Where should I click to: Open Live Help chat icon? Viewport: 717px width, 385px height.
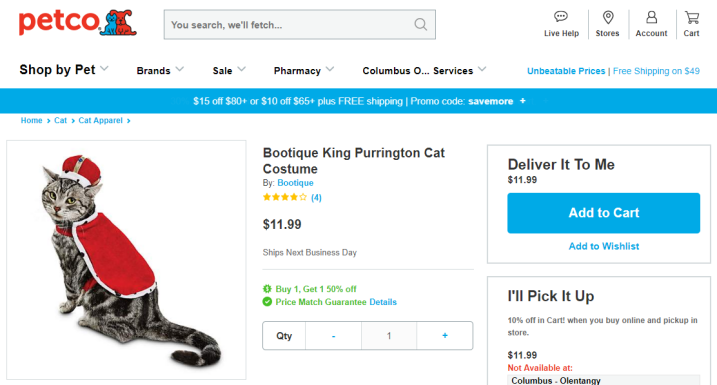pyautogui.click(x=561, y=17)
